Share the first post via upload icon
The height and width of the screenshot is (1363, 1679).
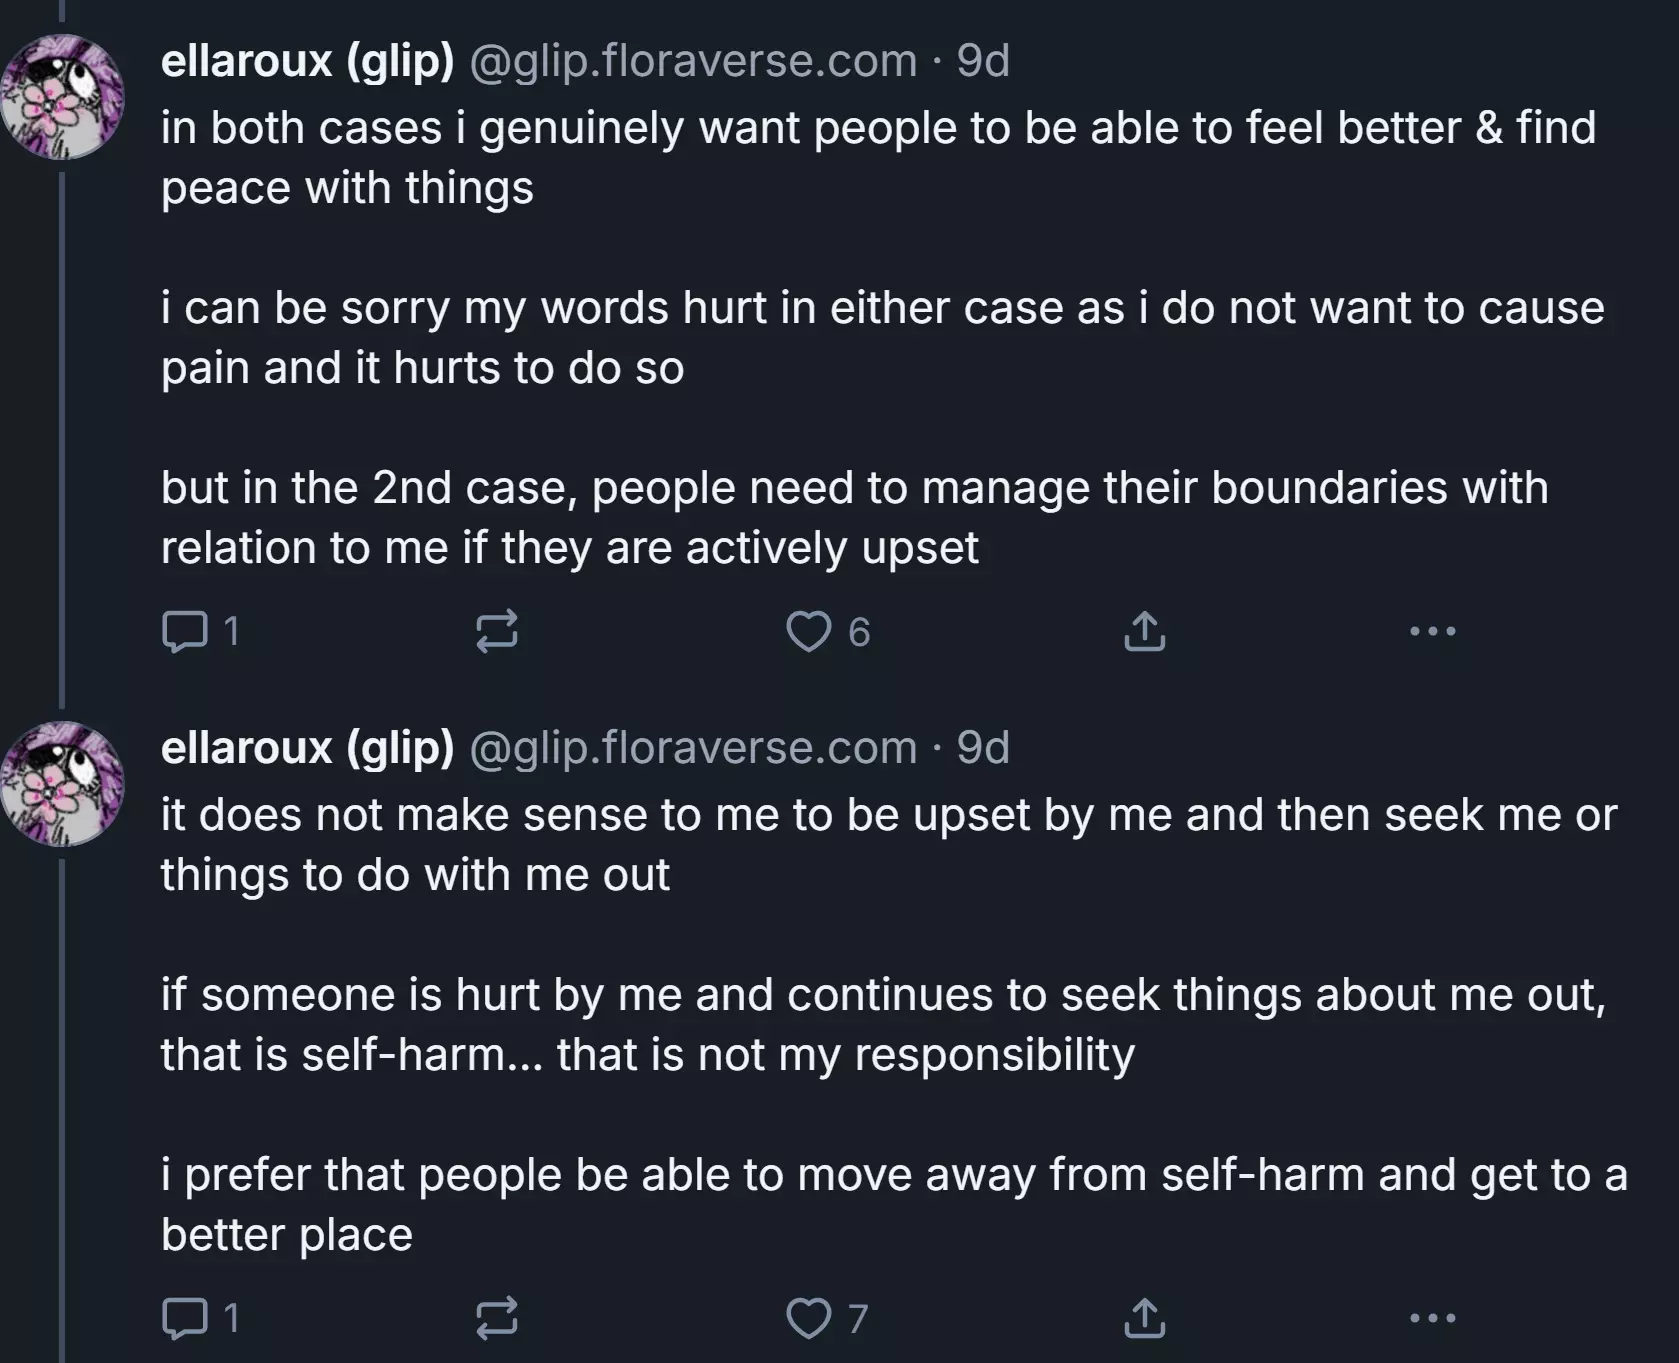pos(1144,631)
